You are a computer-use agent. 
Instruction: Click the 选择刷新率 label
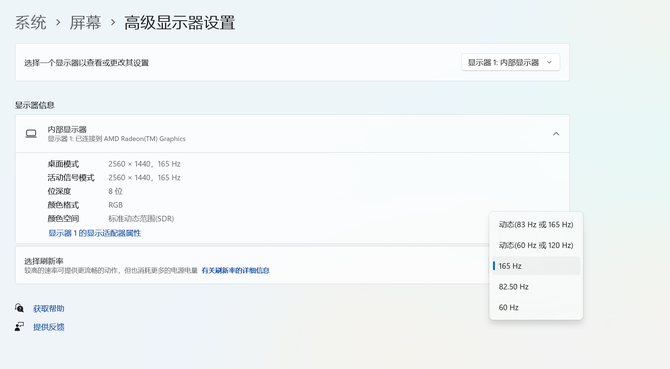[44, 261]
